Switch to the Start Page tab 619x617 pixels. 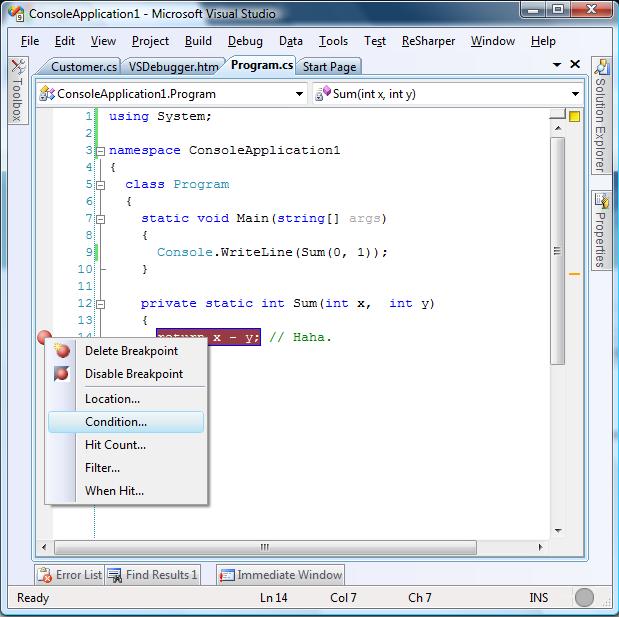point(329,67)
